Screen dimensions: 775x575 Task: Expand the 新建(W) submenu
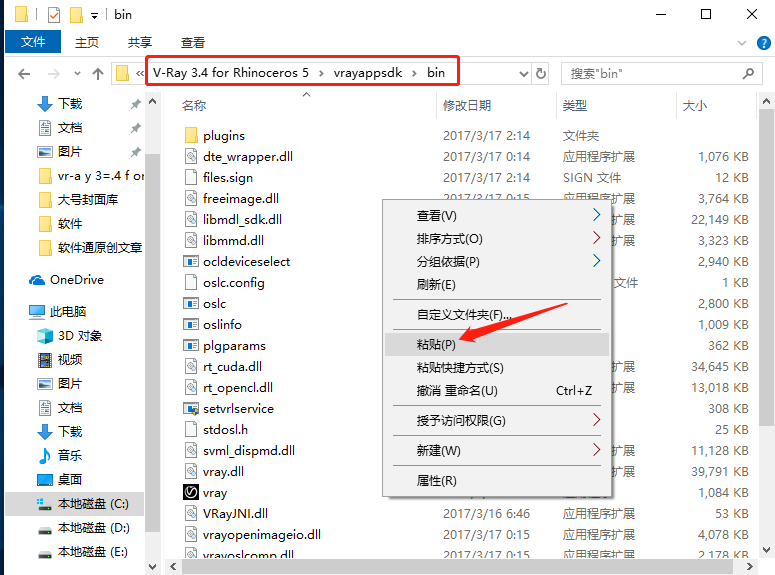coord(597,450)
